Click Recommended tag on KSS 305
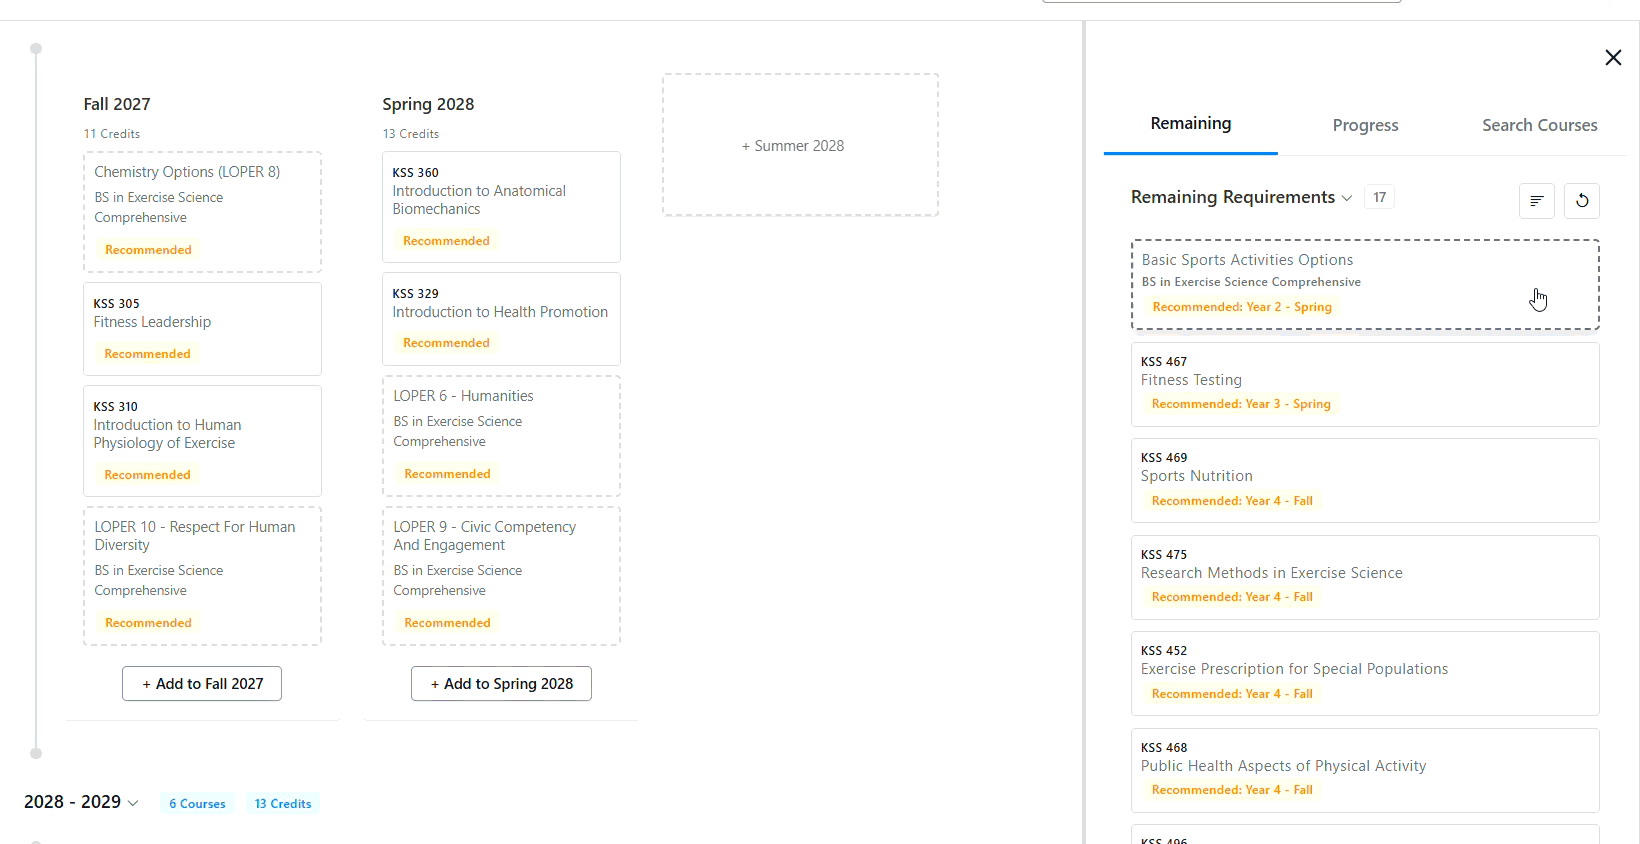This screenshot has height=844, width=1640. [147, 354]
